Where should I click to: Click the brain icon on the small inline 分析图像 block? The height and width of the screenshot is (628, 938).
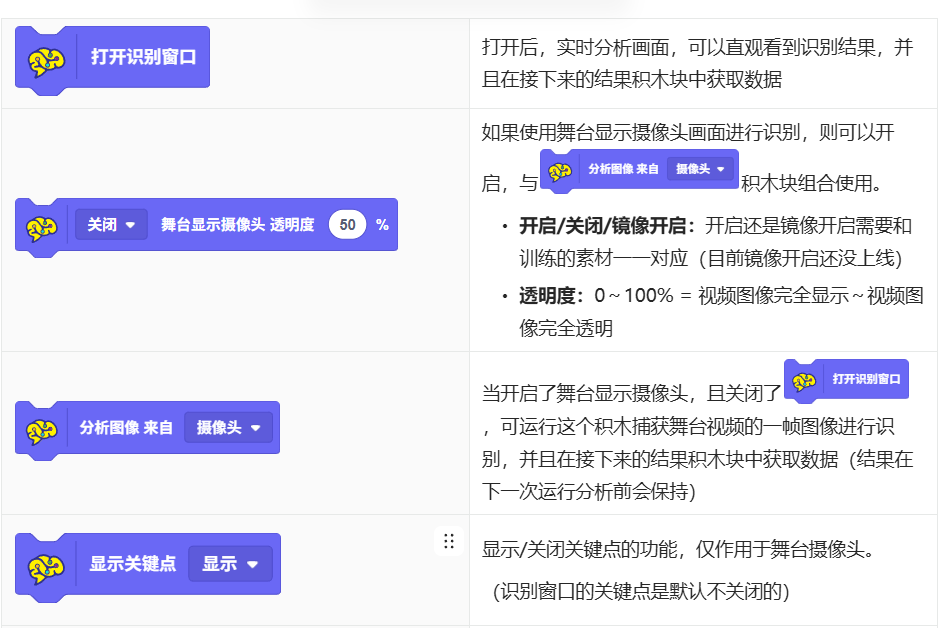[560, 171]
